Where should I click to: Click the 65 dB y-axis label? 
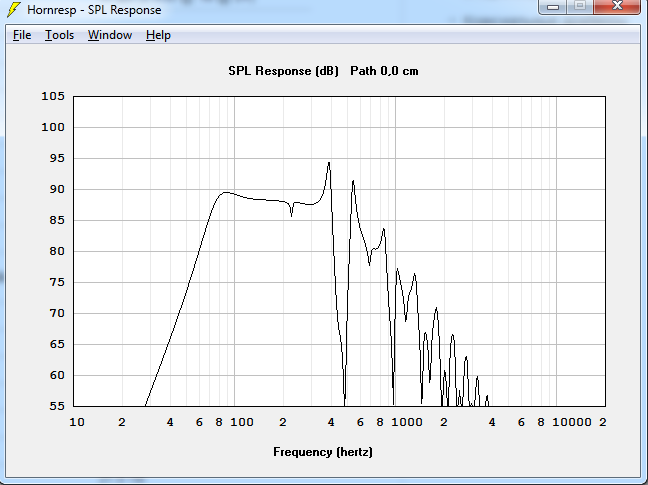(57, 344)
